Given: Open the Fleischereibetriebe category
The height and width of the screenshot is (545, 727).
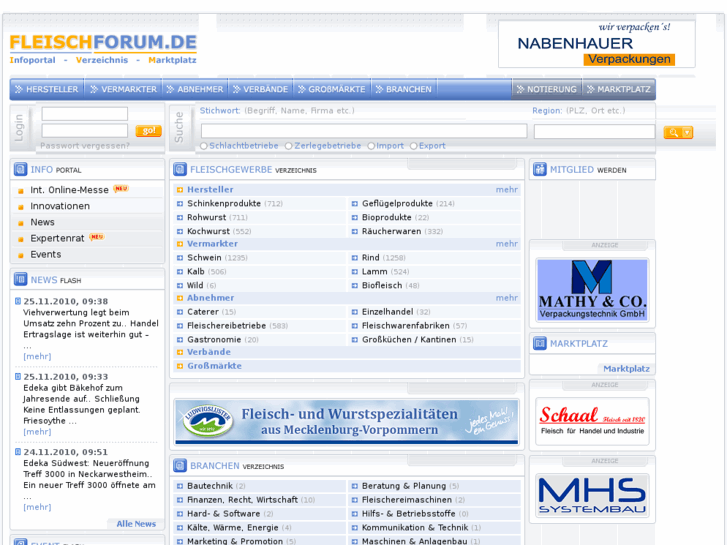Looking at the screenshot, I should pos(227,326).
